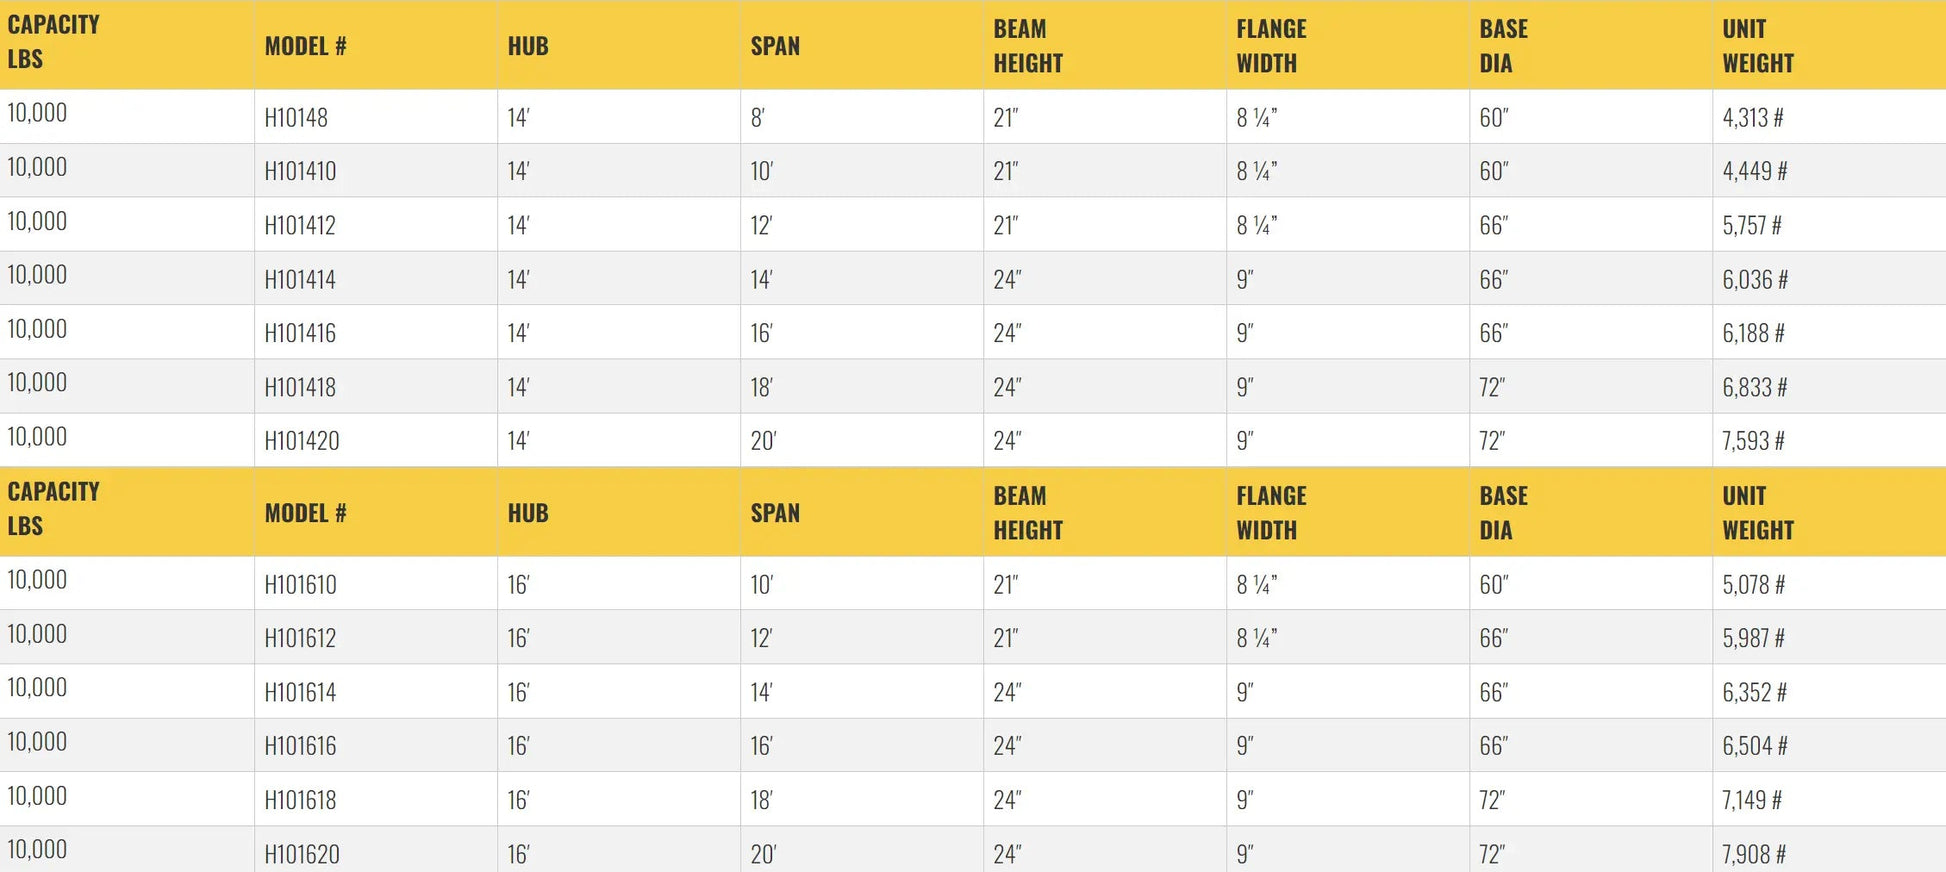1946x872 pixels.
Task: Click the 6,352 # unit weight value
Action: click(1754, 693)
